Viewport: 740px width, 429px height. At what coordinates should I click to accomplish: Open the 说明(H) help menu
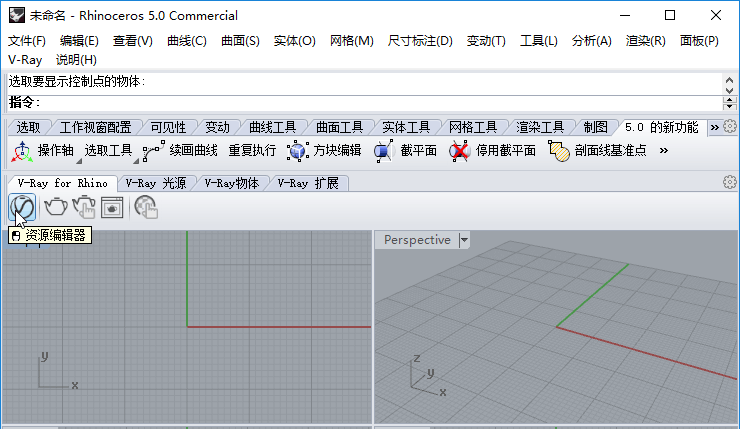(x=76, y=60)
